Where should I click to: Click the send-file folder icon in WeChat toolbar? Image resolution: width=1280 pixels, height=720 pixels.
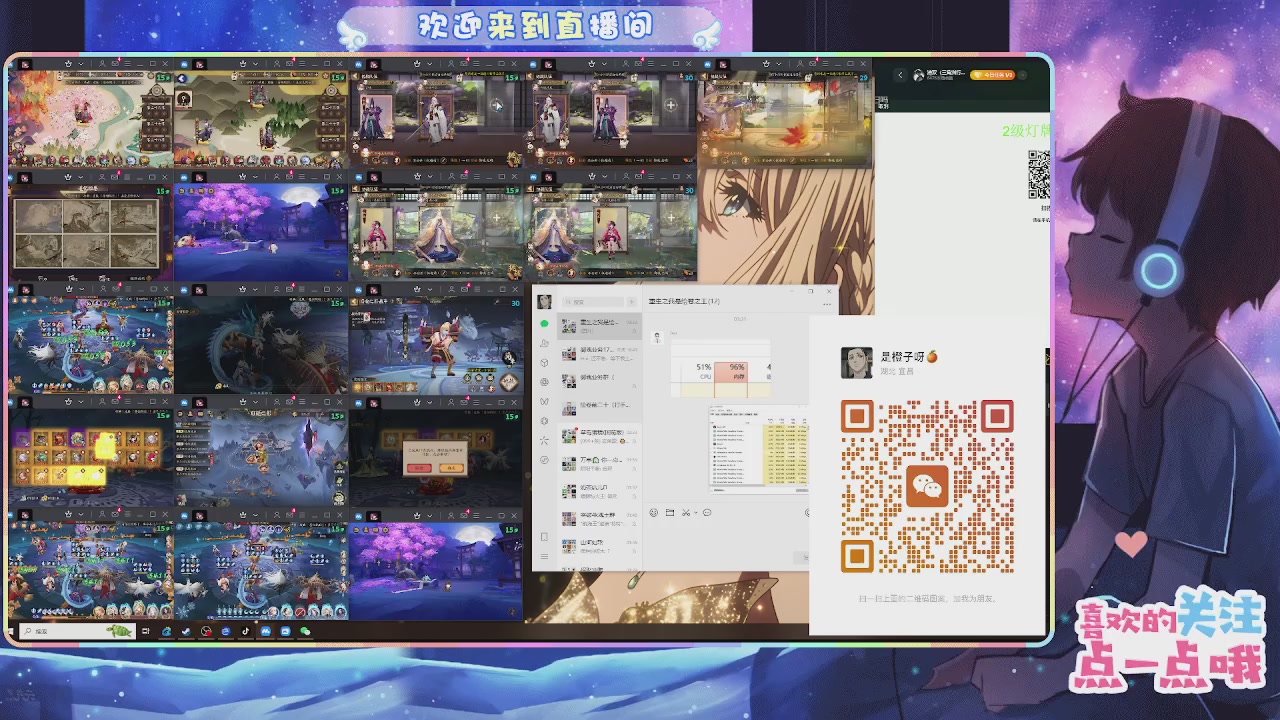pyautogui.click(x=670, y=512)
